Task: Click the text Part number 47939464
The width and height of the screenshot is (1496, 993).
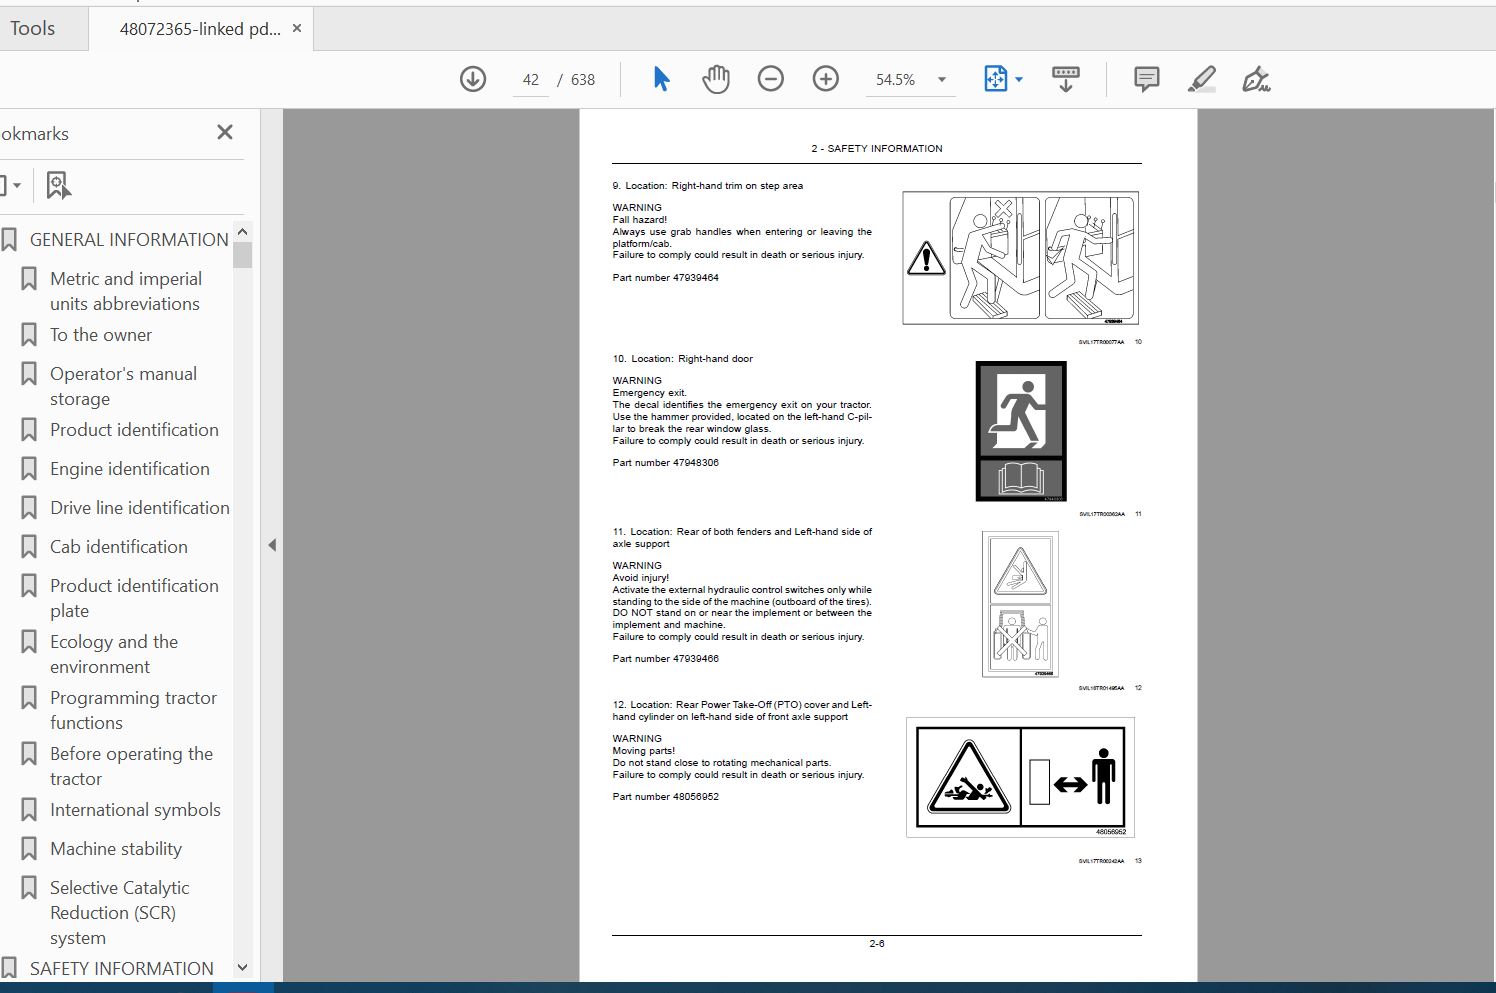Action: coord(665,278)
